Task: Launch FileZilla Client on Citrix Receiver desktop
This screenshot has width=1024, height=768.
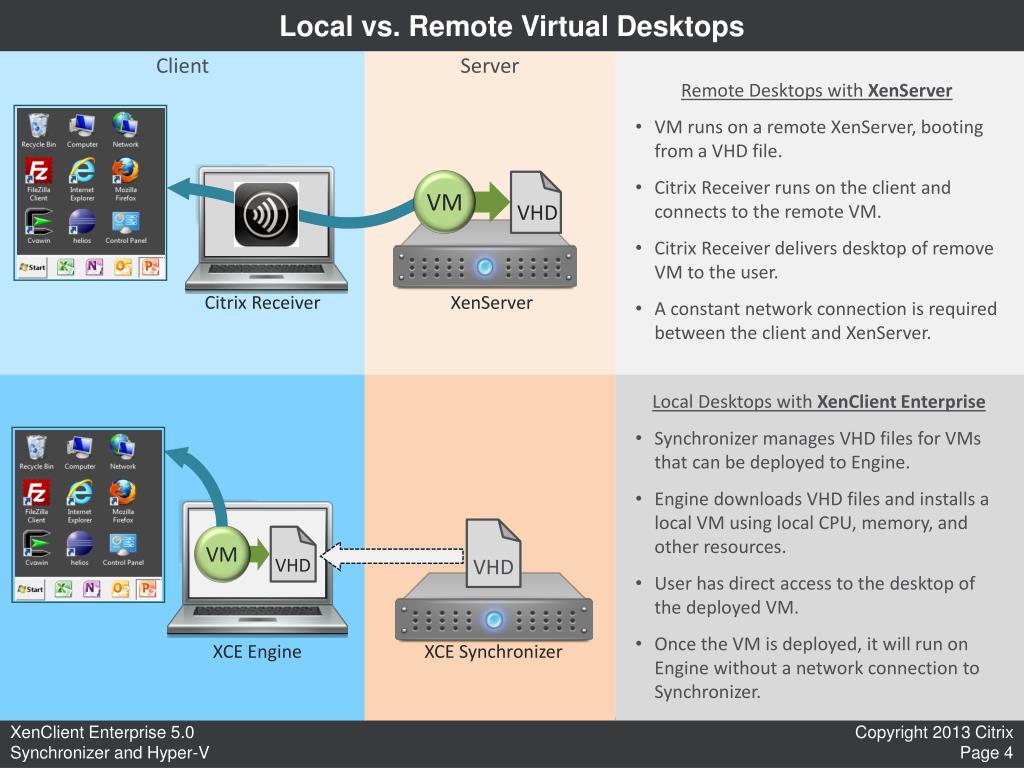Action: 39,179
